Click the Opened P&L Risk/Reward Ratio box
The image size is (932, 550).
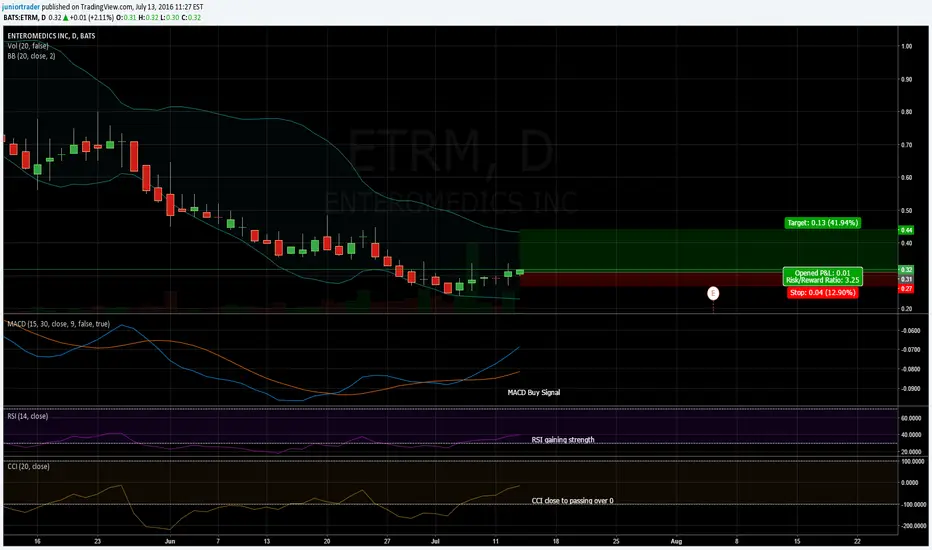pyautogui.click(x=823, y=276)
